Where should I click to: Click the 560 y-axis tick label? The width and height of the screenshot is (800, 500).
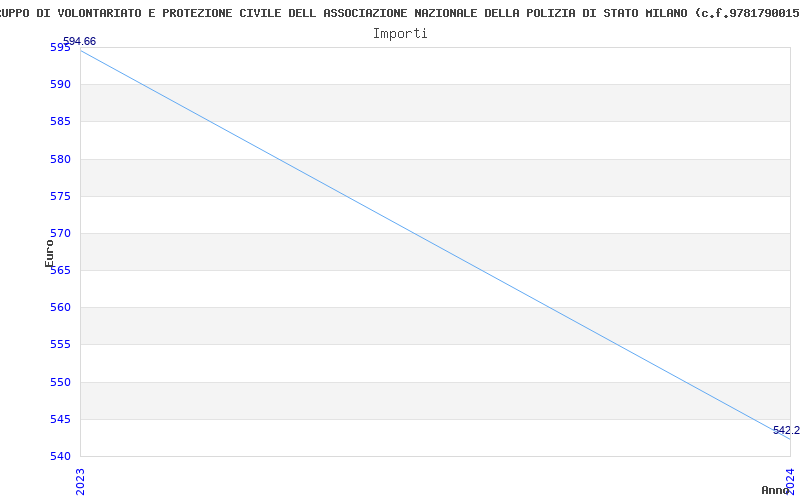pos(61,308)
